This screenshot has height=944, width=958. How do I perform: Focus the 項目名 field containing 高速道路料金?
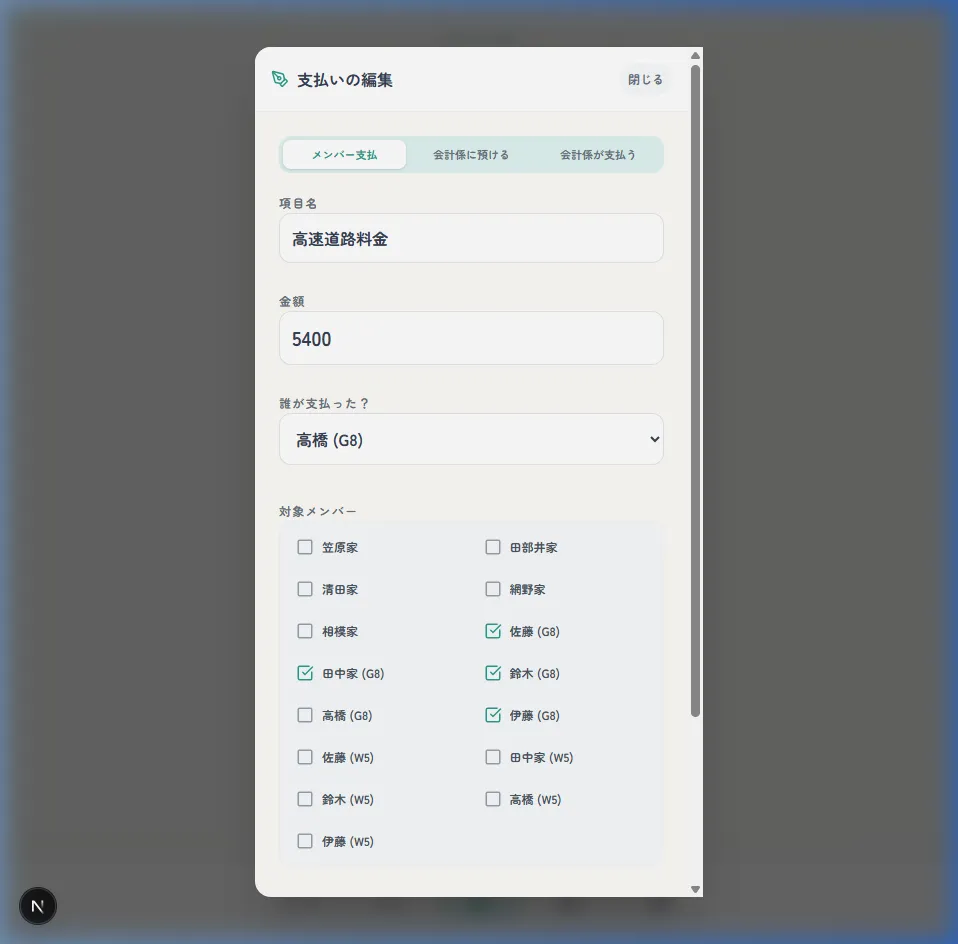tap(471, 238)
